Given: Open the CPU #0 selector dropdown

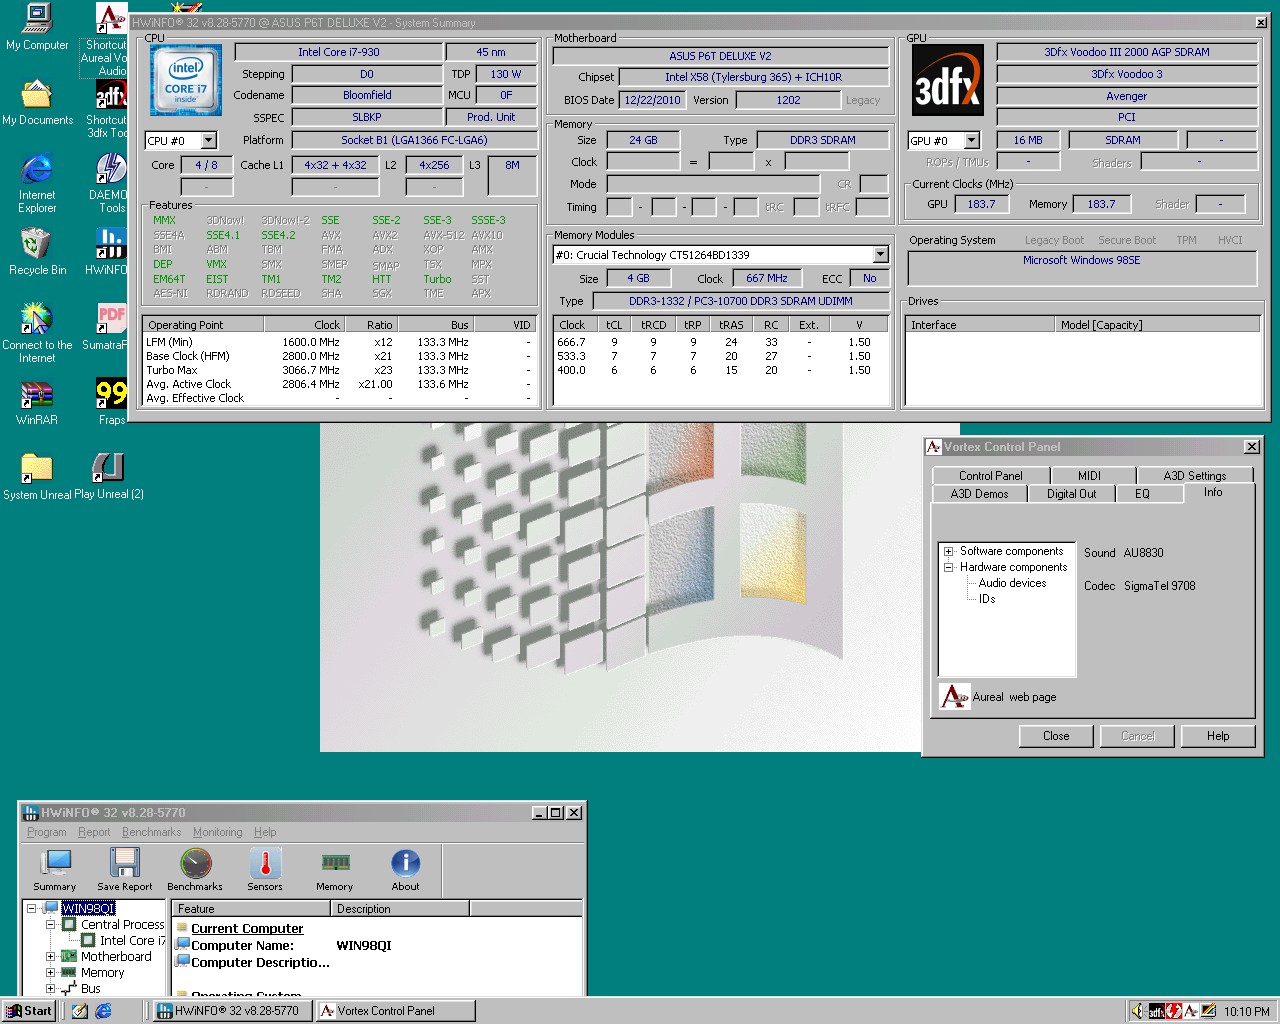Looking at the screenshot, I should [209, 141].
